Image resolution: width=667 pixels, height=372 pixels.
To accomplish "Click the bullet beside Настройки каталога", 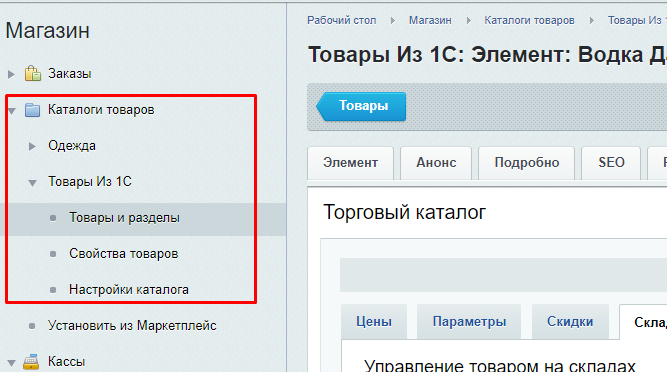I will tap(53, 290).
